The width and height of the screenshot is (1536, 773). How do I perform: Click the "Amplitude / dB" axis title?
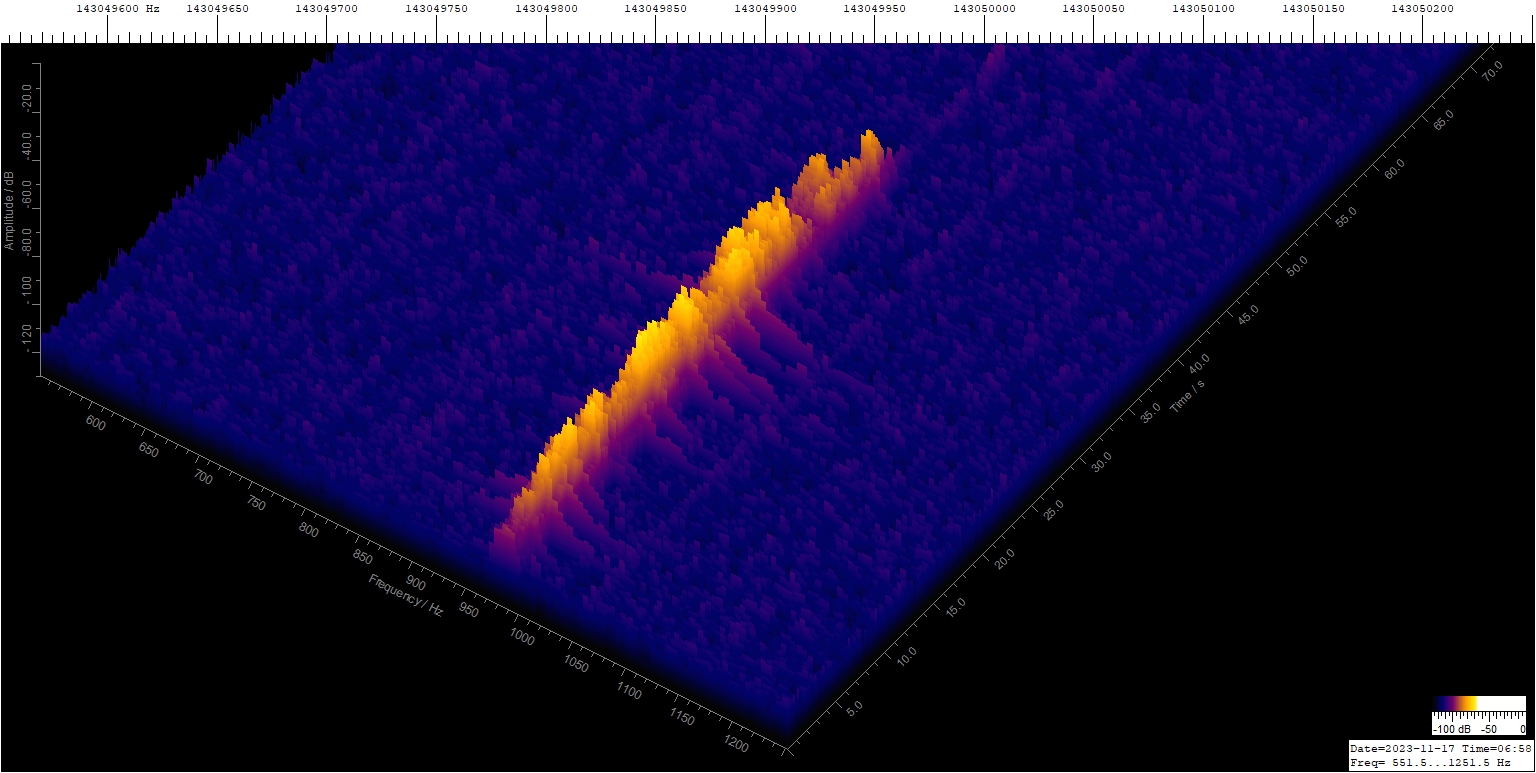[8, 210]
